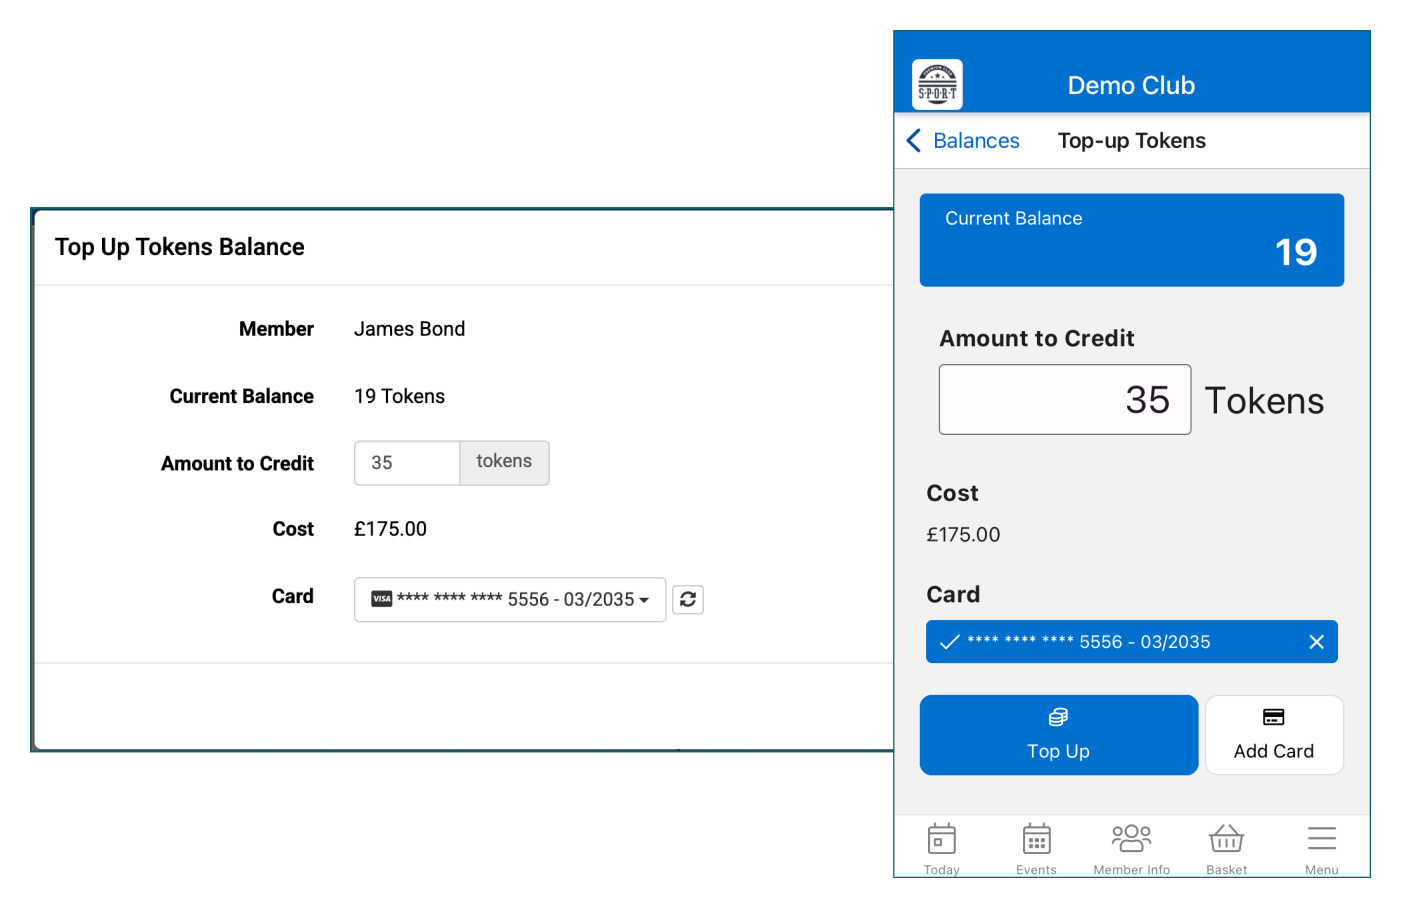Click the Demo Club header title
The image size is (1401, 908).
(1131, 86)
